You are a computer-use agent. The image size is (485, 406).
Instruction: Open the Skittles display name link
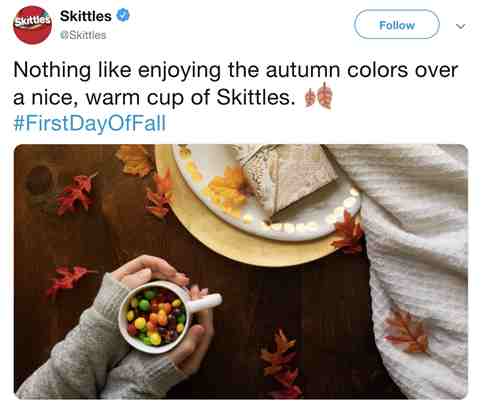tap(86, 16)
